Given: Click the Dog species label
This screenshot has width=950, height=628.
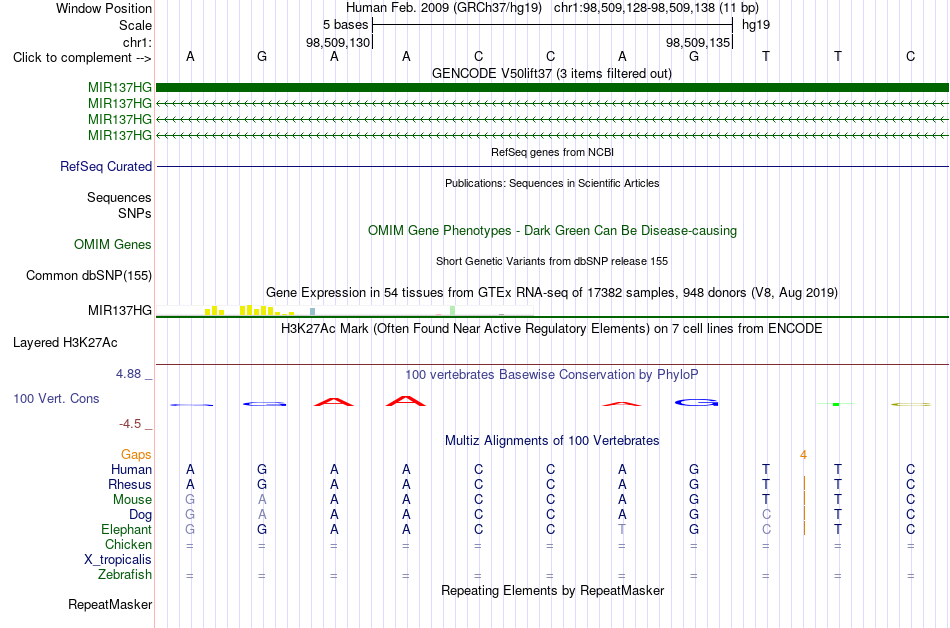Looking at the screenshot, I should click(140, 515).
